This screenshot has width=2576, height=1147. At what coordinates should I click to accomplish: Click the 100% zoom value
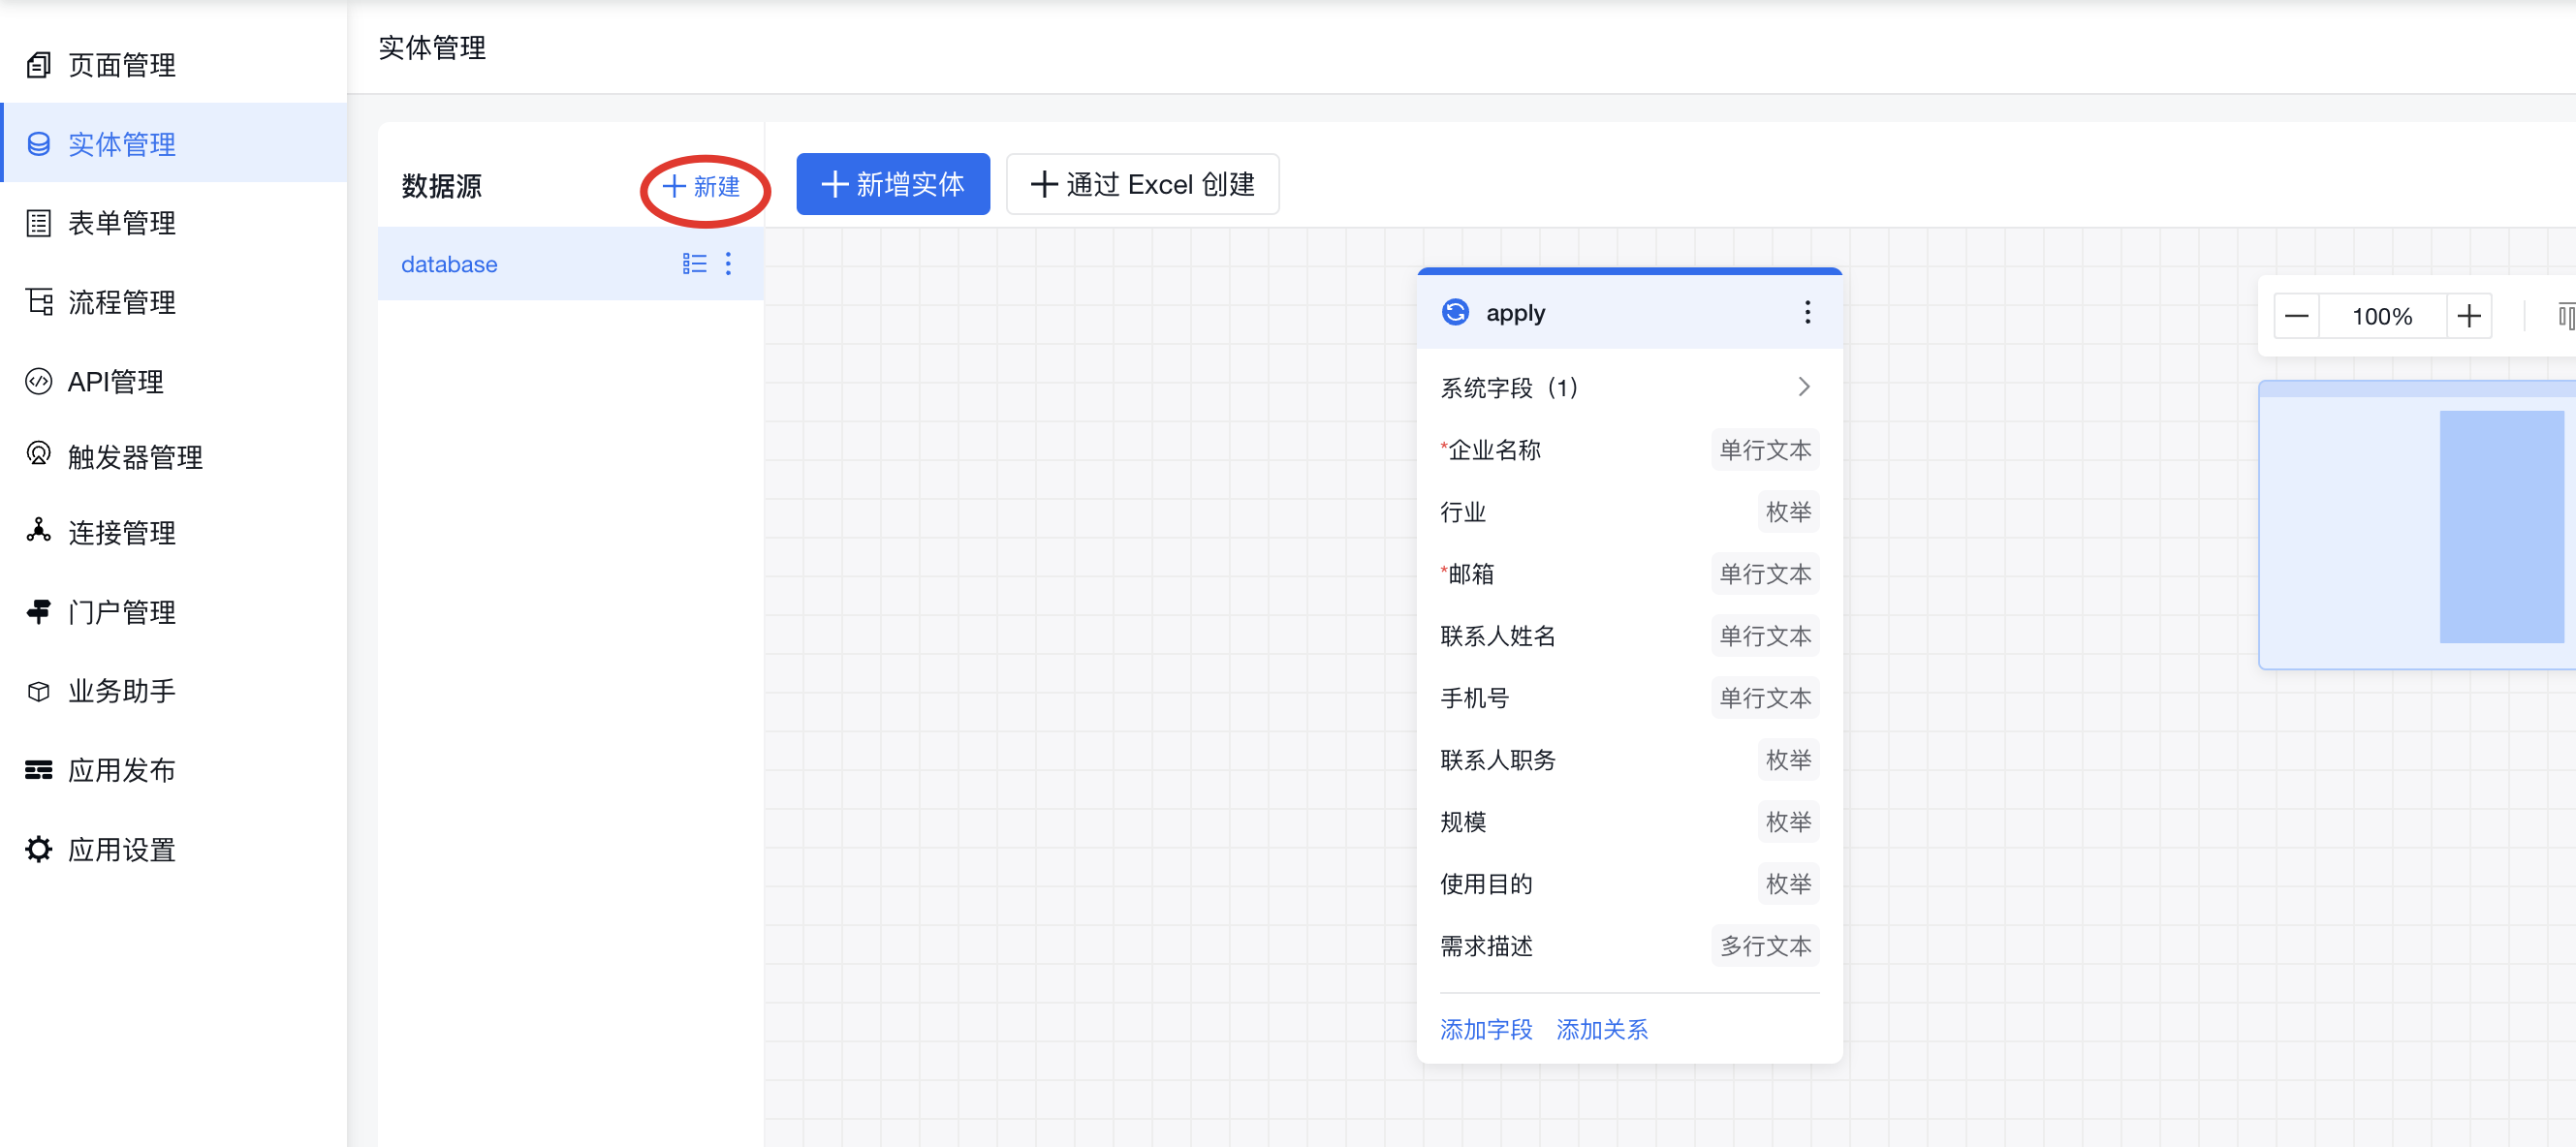(x=2382, y=317)
